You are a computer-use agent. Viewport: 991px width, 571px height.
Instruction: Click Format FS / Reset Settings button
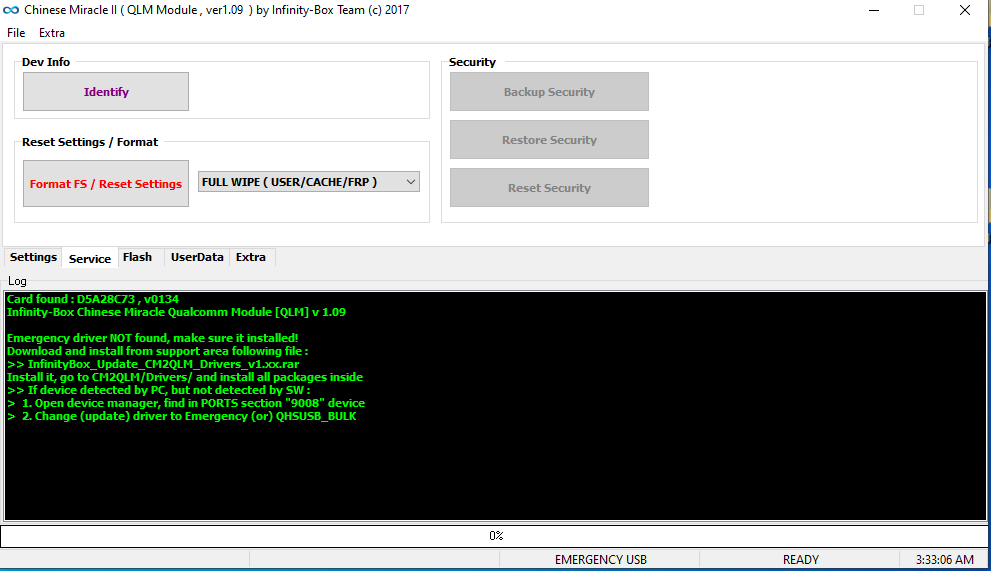106,183
